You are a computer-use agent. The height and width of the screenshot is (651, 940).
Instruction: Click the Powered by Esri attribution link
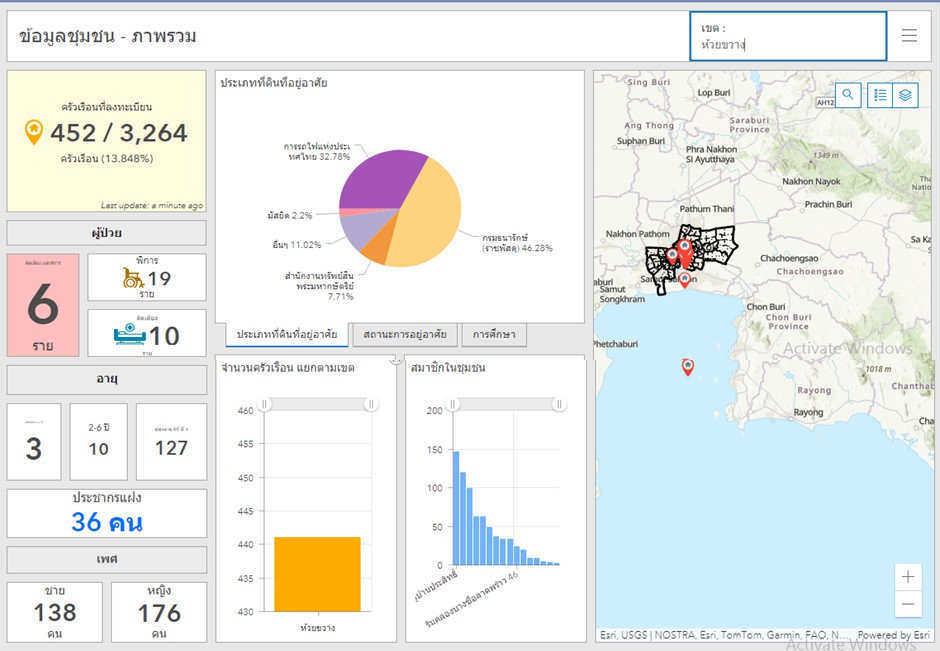(x=893, y=635)
